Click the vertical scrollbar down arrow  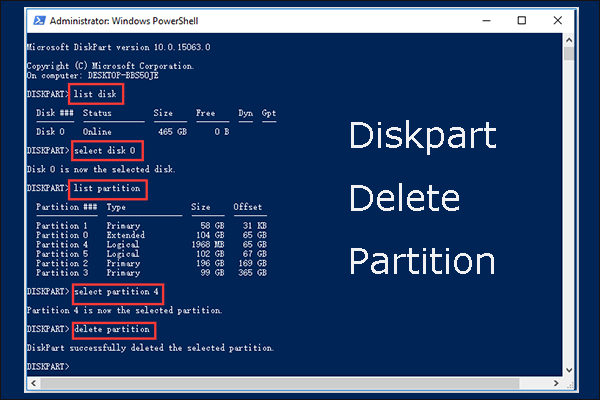(569, 370)
